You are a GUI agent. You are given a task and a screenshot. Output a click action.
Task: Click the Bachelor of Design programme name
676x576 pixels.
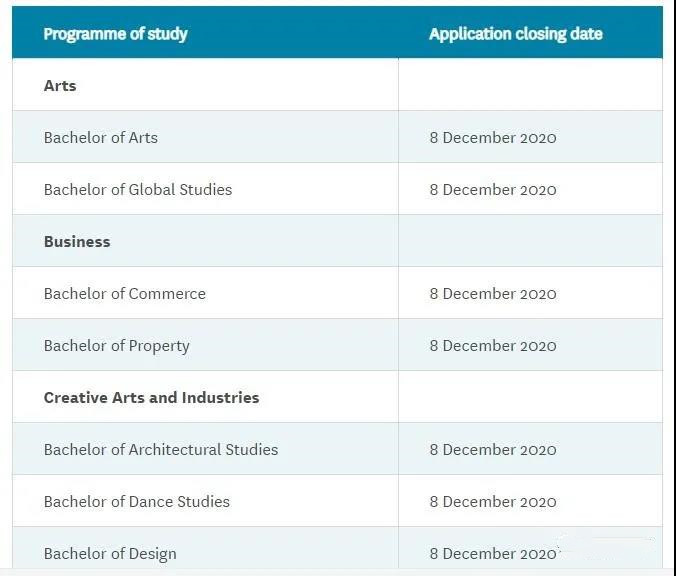110,554
